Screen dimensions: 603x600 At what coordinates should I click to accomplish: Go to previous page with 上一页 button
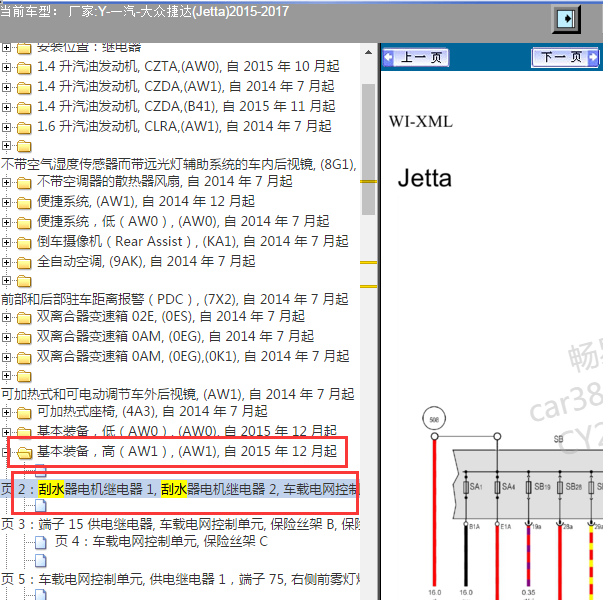point(416,58)
